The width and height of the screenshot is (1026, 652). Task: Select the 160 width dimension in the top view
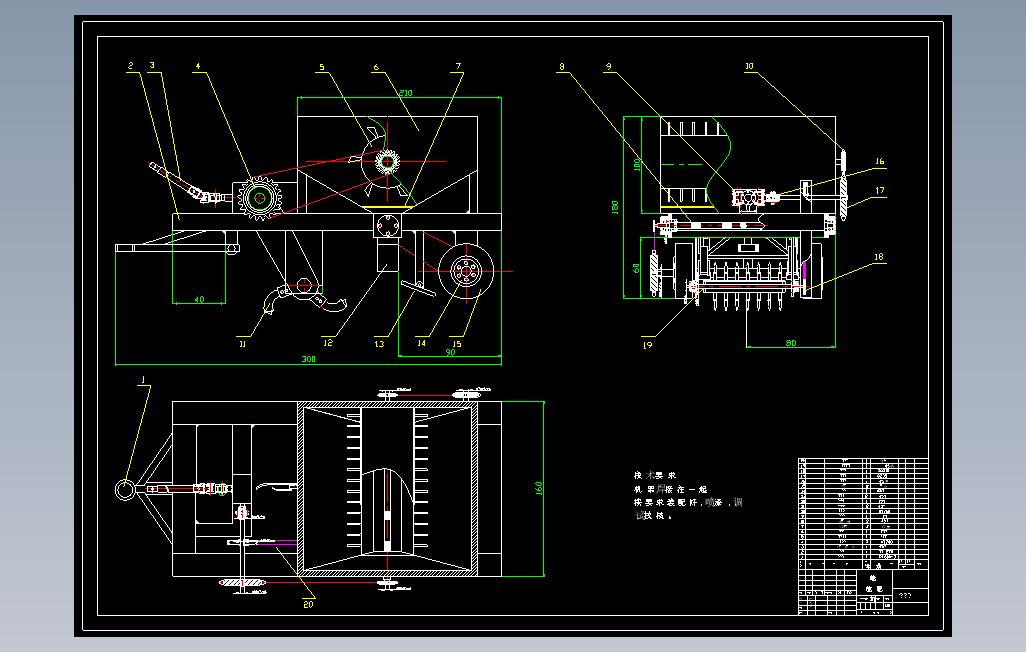pyautogui.click(x=539, y=488)
